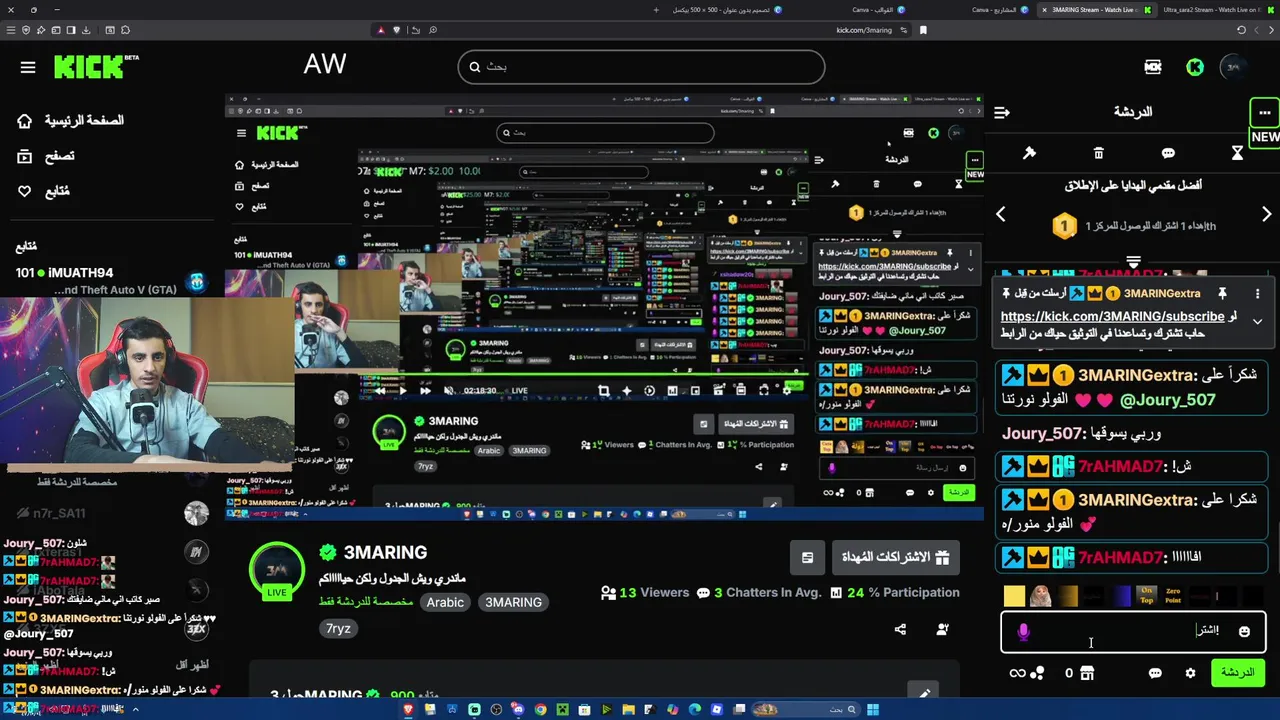The height and width of the screenshot is (720, 1280).
Task: Click username Joury_507 in chat
Action: (x=1042, y=433)
